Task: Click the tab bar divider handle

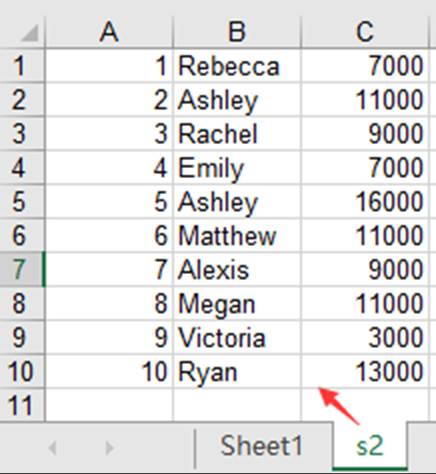Action: [194, 448]
